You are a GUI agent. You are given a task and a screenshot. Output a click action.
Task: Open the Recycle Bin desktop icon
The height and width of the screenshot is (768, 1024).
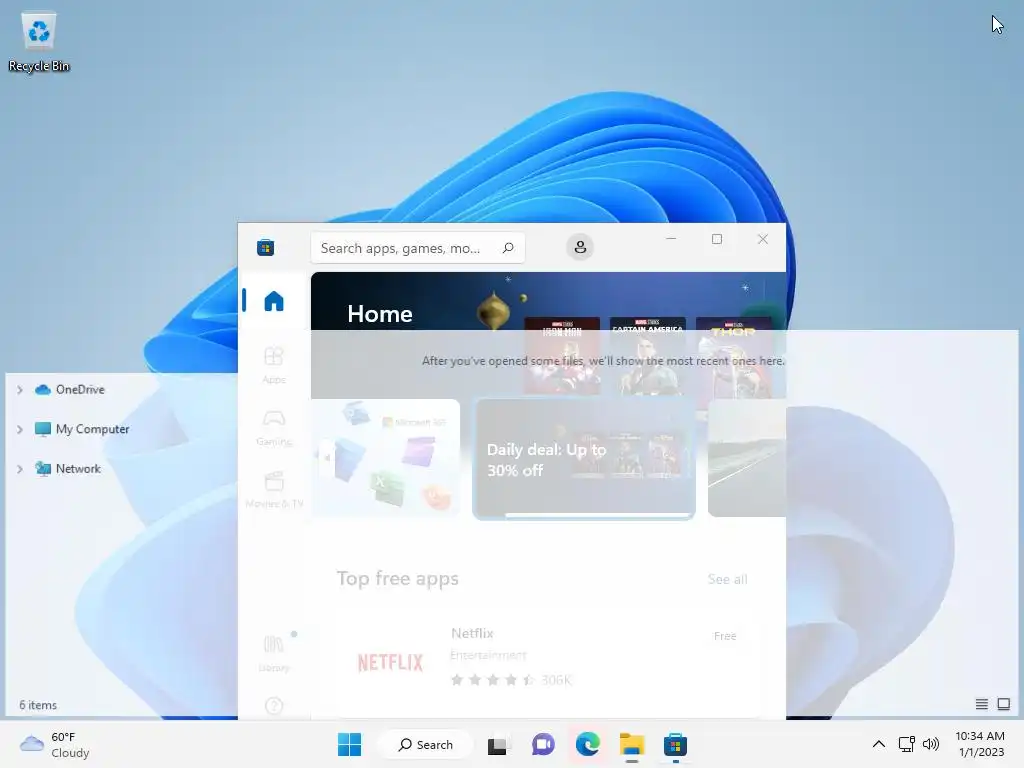39,42
